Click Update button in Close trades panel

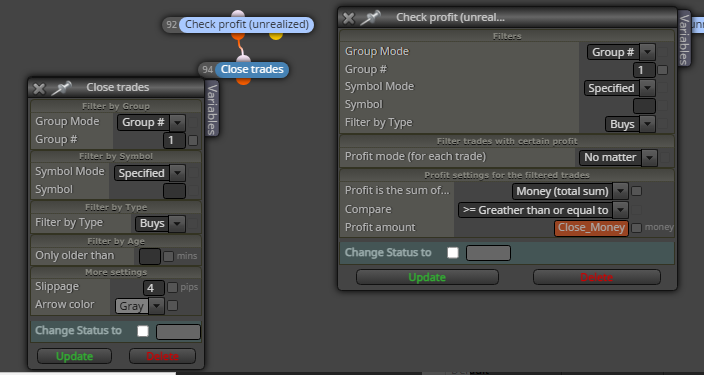(74, 356)
